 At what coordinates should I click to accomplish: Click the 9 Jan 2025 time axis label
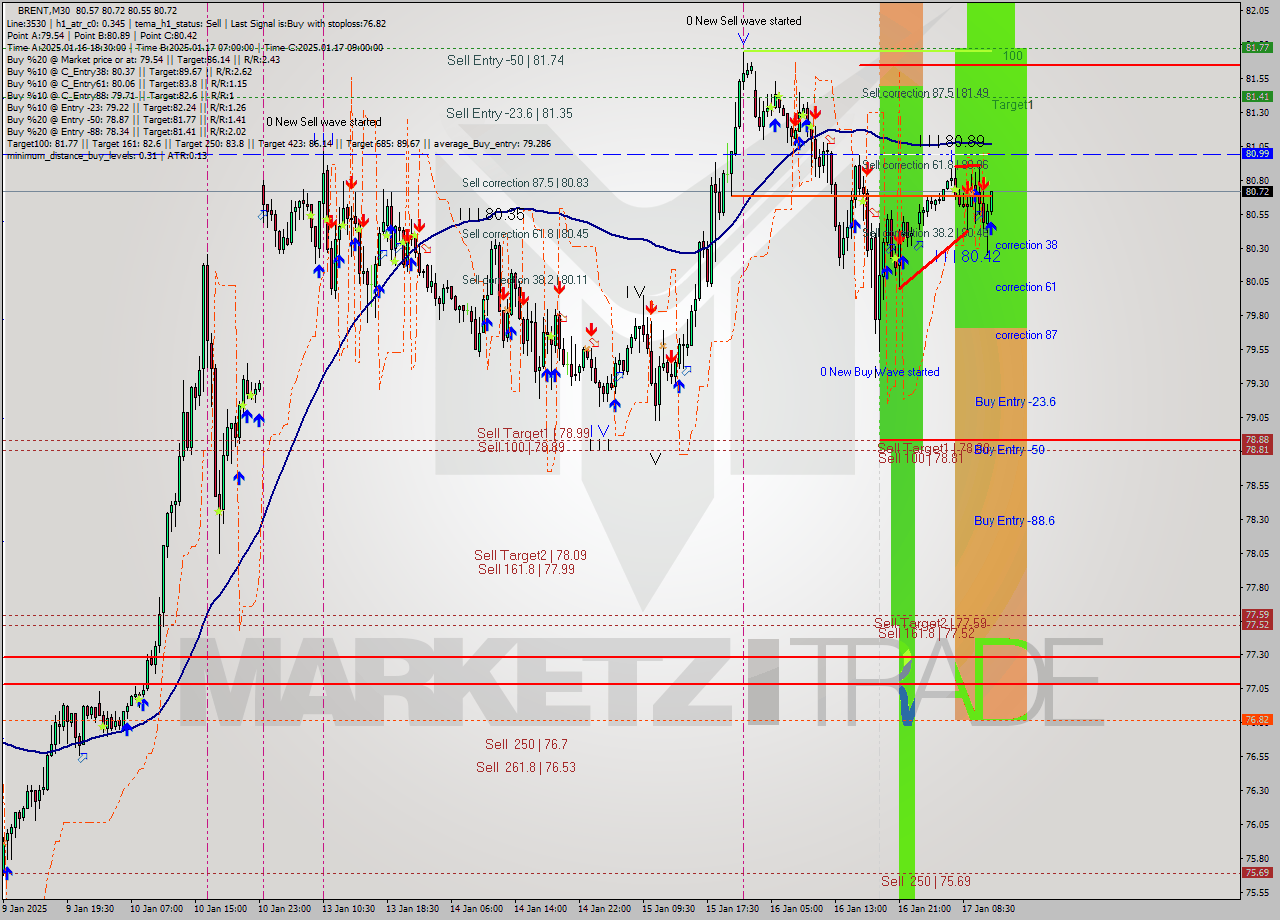[x=24, y=909]
